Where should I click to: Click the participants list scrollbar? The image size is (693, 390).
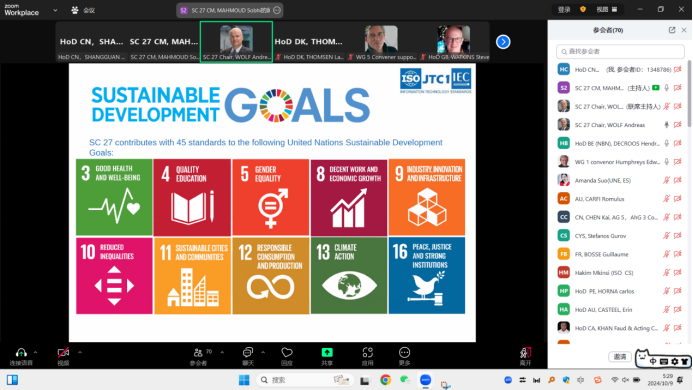689,93
